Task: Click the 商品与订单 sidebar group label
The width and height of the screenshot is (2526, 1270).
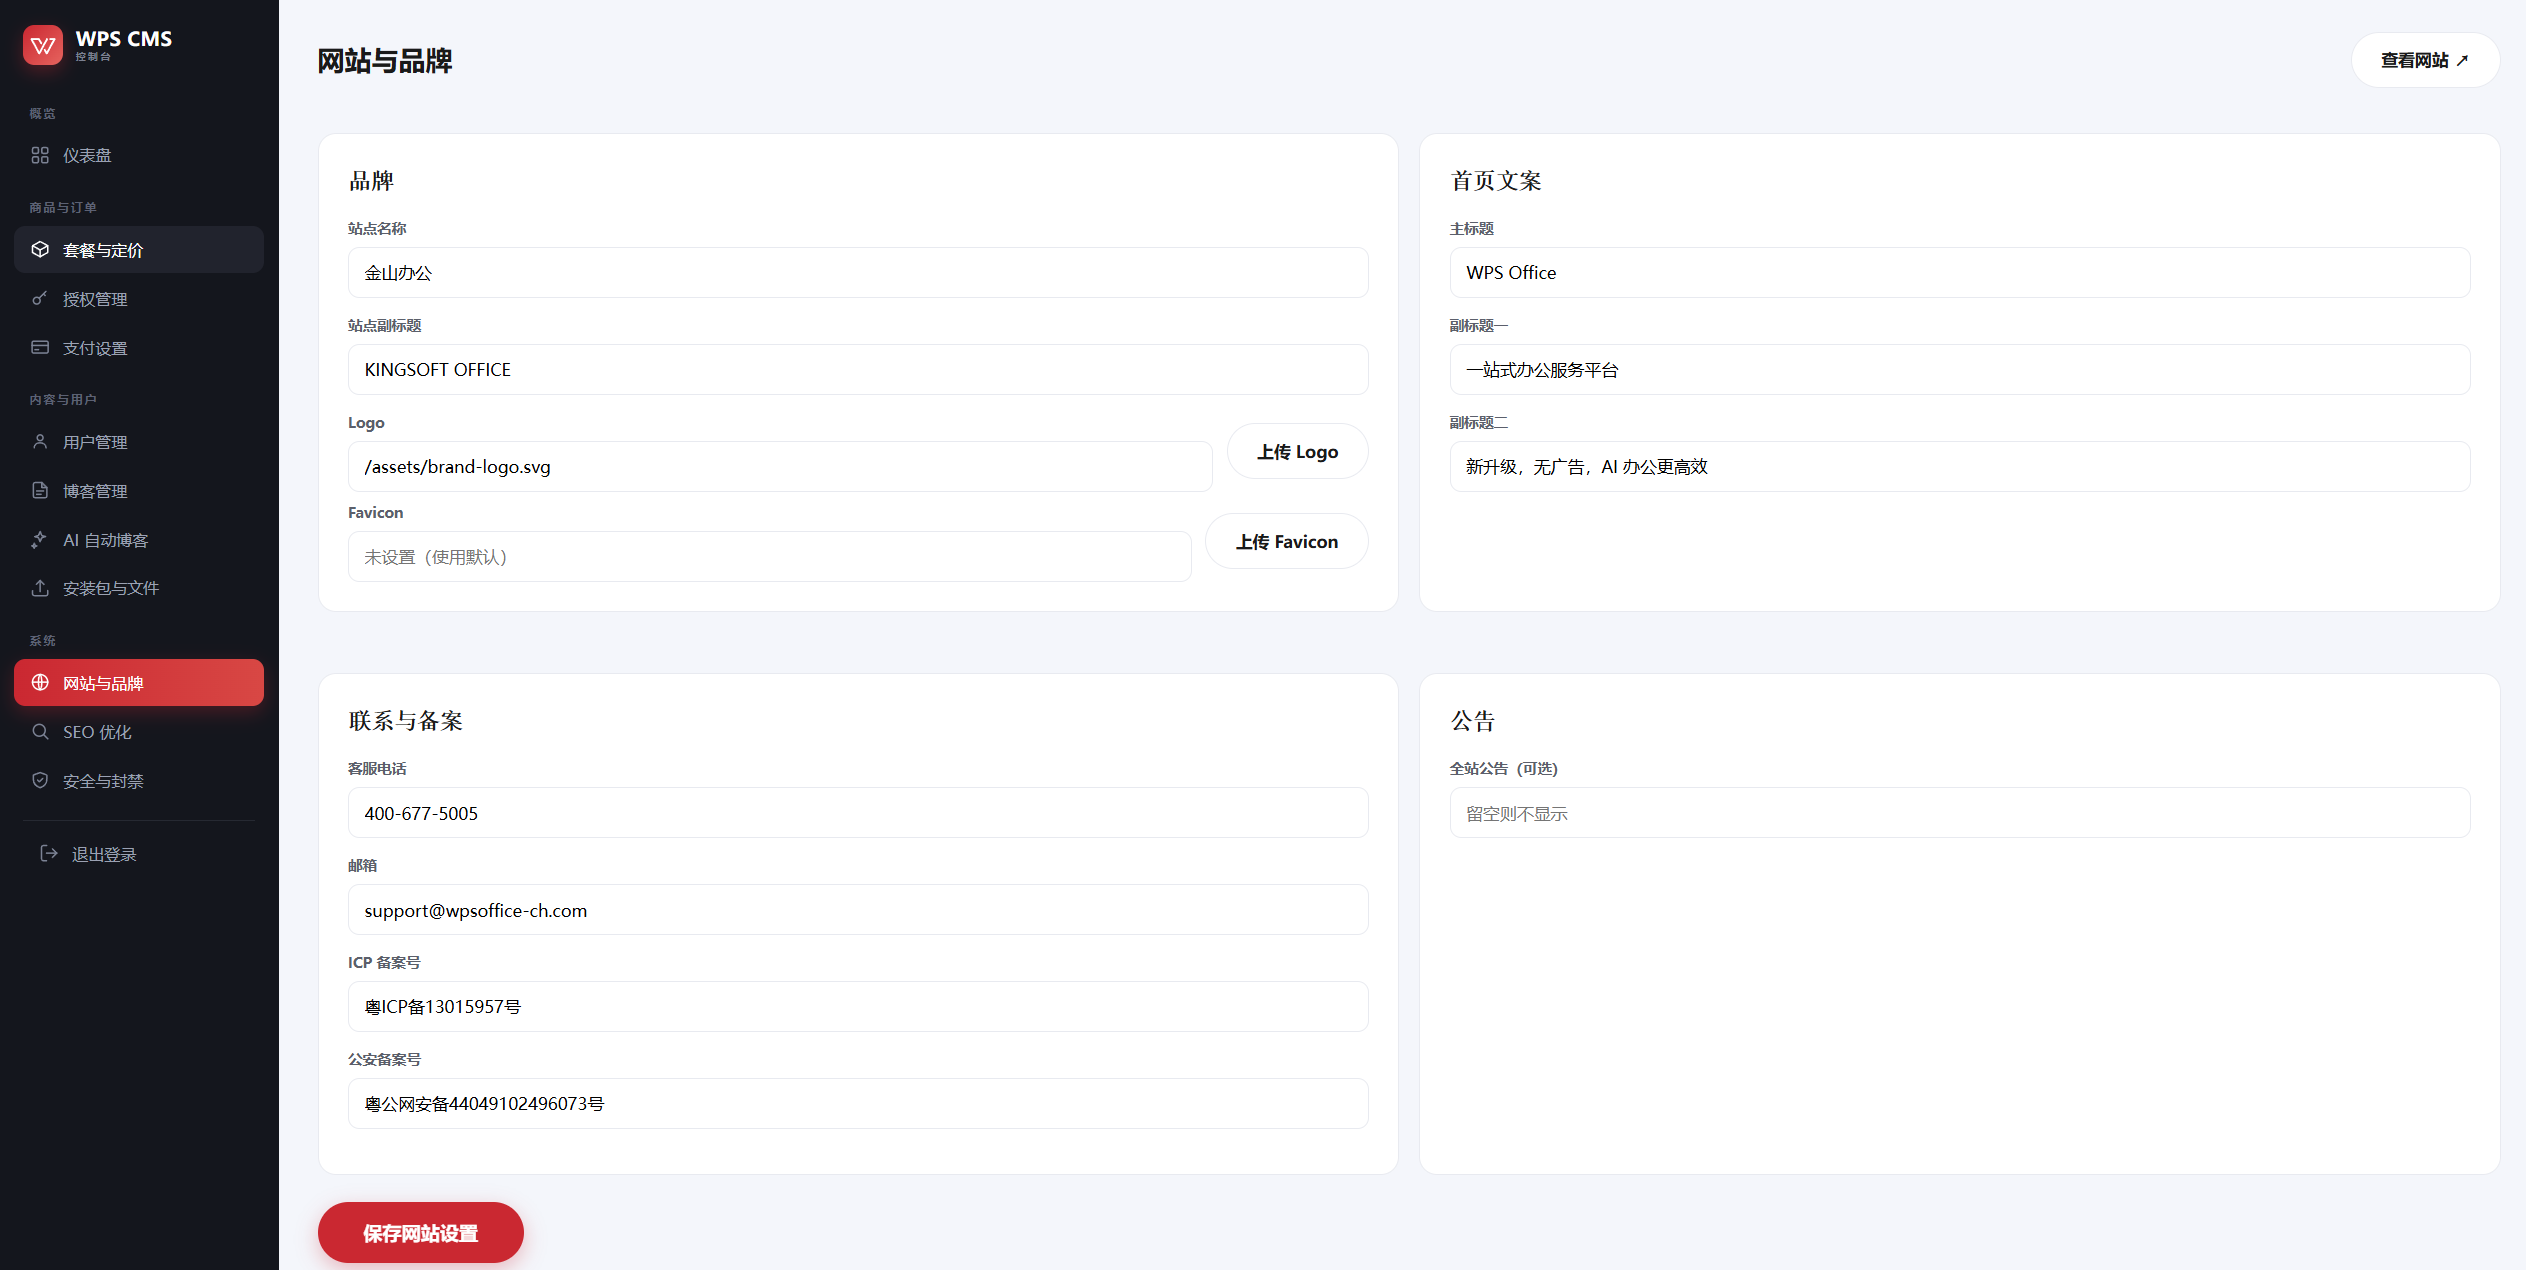Action: point(63,207)
